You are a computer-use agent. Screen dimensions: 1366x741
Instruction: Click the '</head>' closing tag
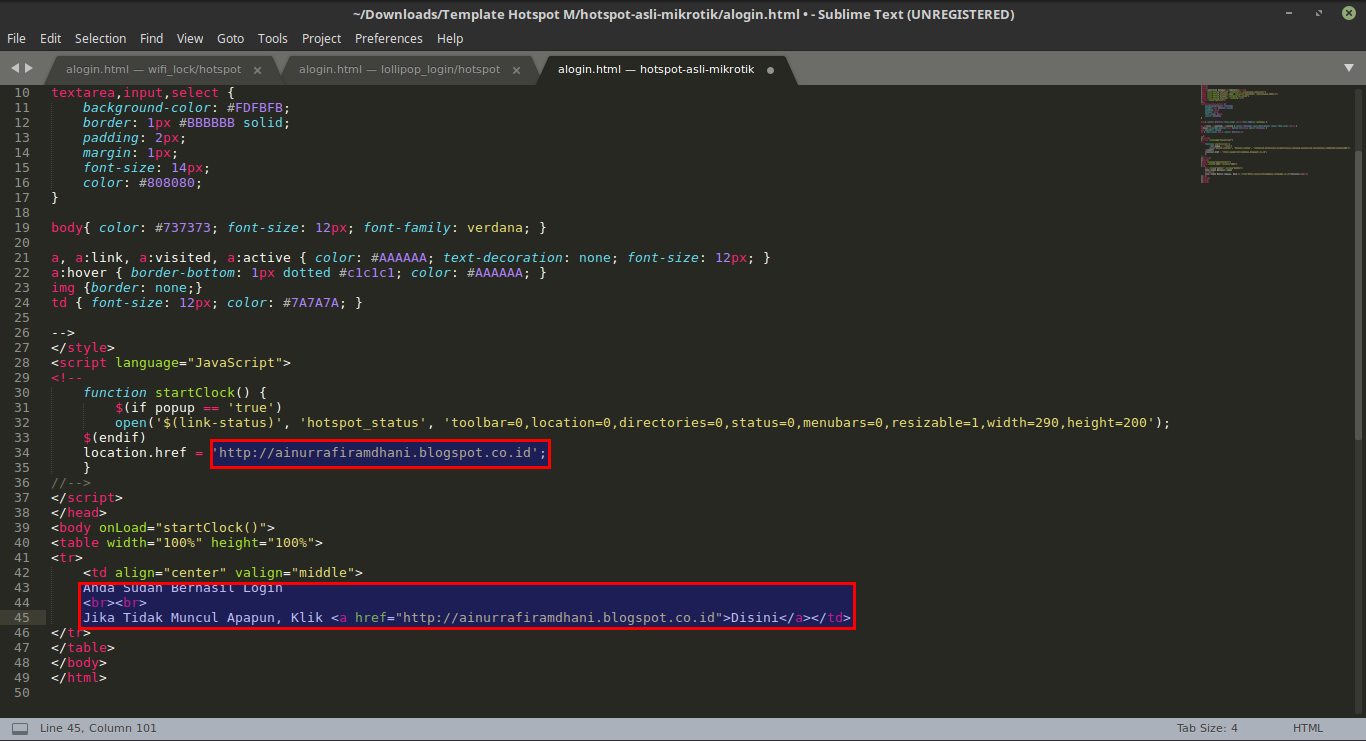(x=79, y=513)
